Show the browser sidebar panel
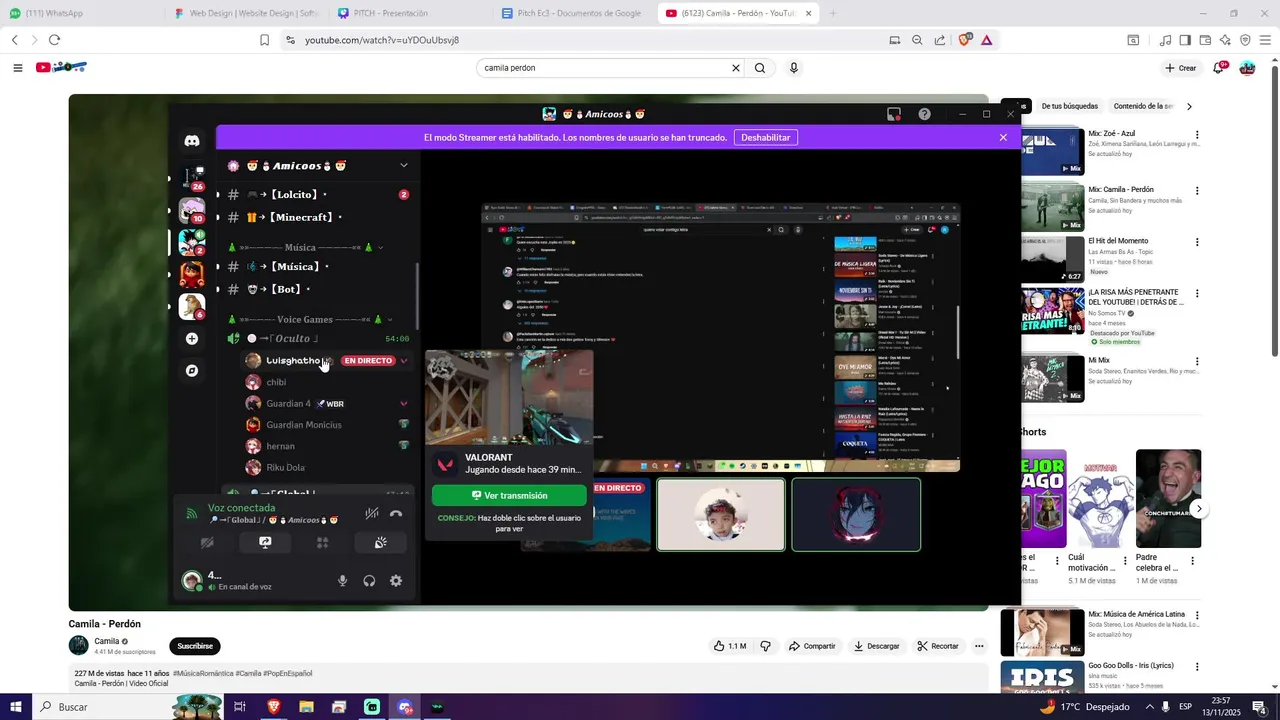1280x720 pixels. coord(1185,40)
